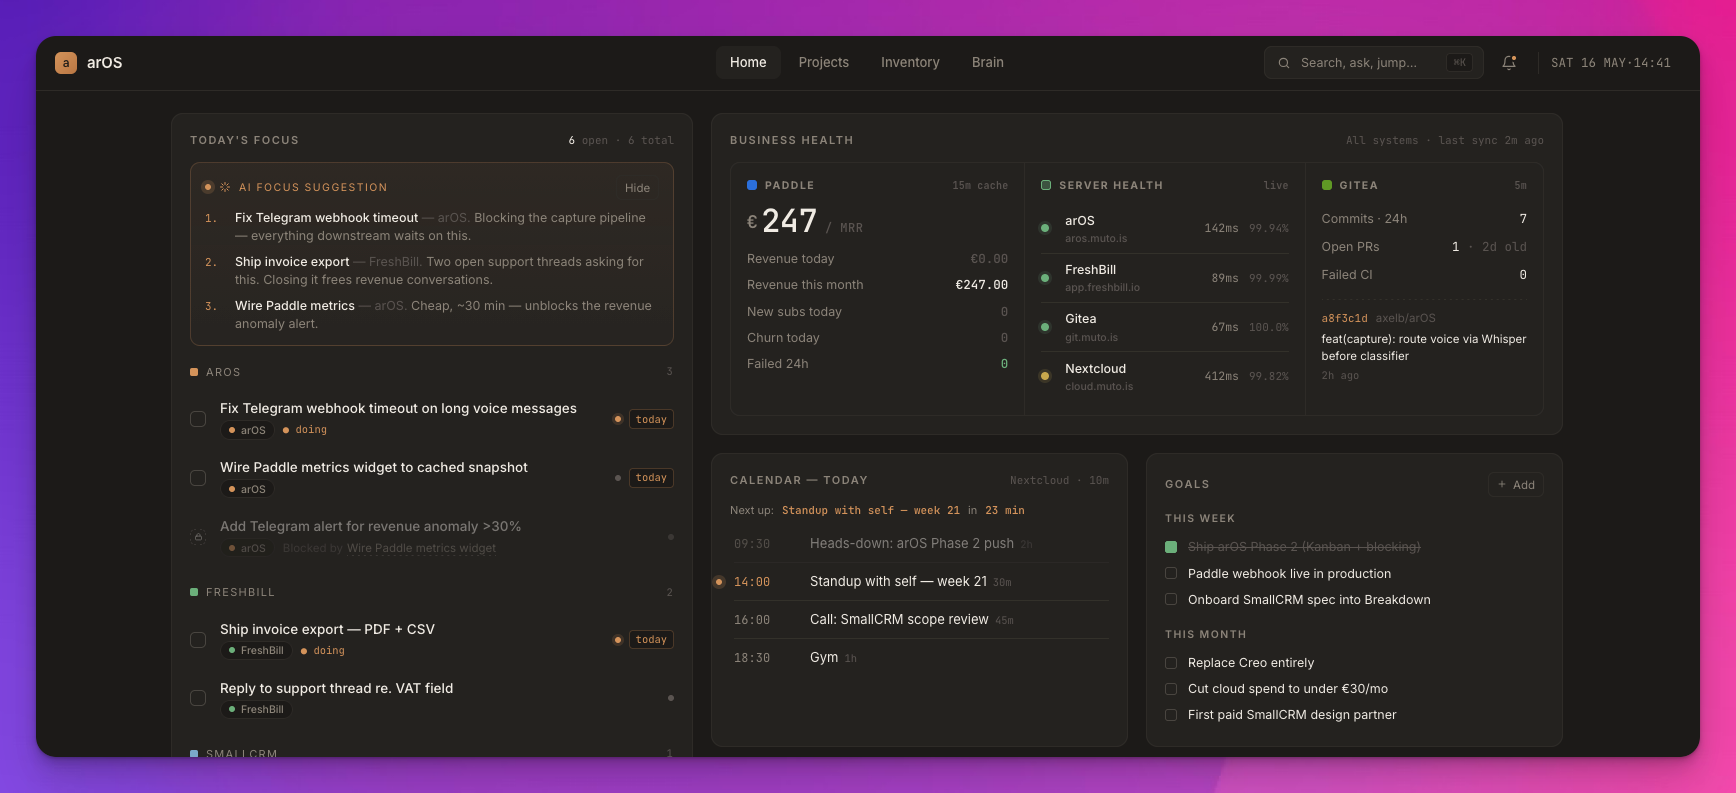
Task: Mark Ship invoice export task as done
Action: click(x=198, y=640)
